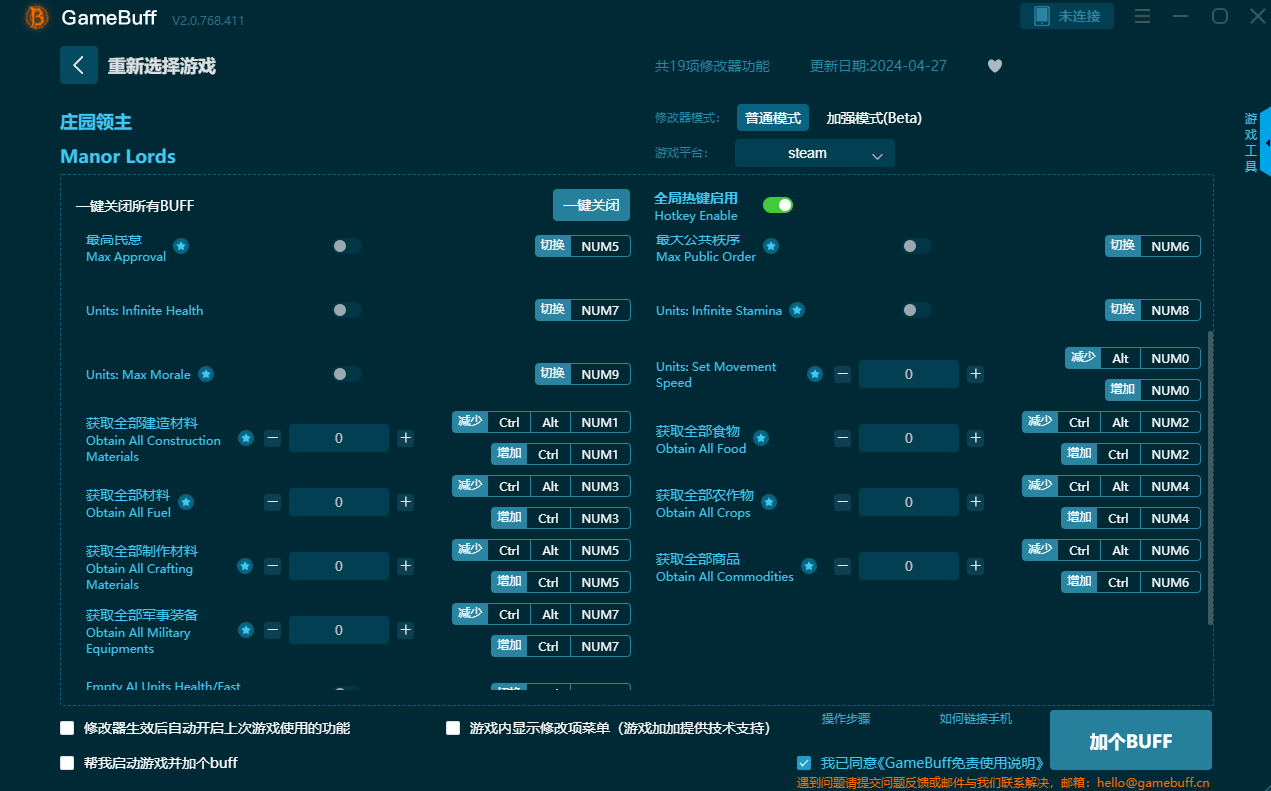Viewport: 1271px width, 791px height.
Task: Click the 加个BUFF button
Action: pos(1131,742)
